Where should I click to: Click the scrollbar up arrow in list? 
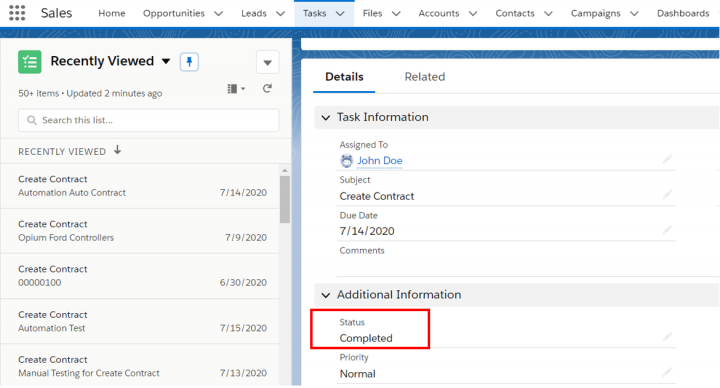click(x=285, y=170)
